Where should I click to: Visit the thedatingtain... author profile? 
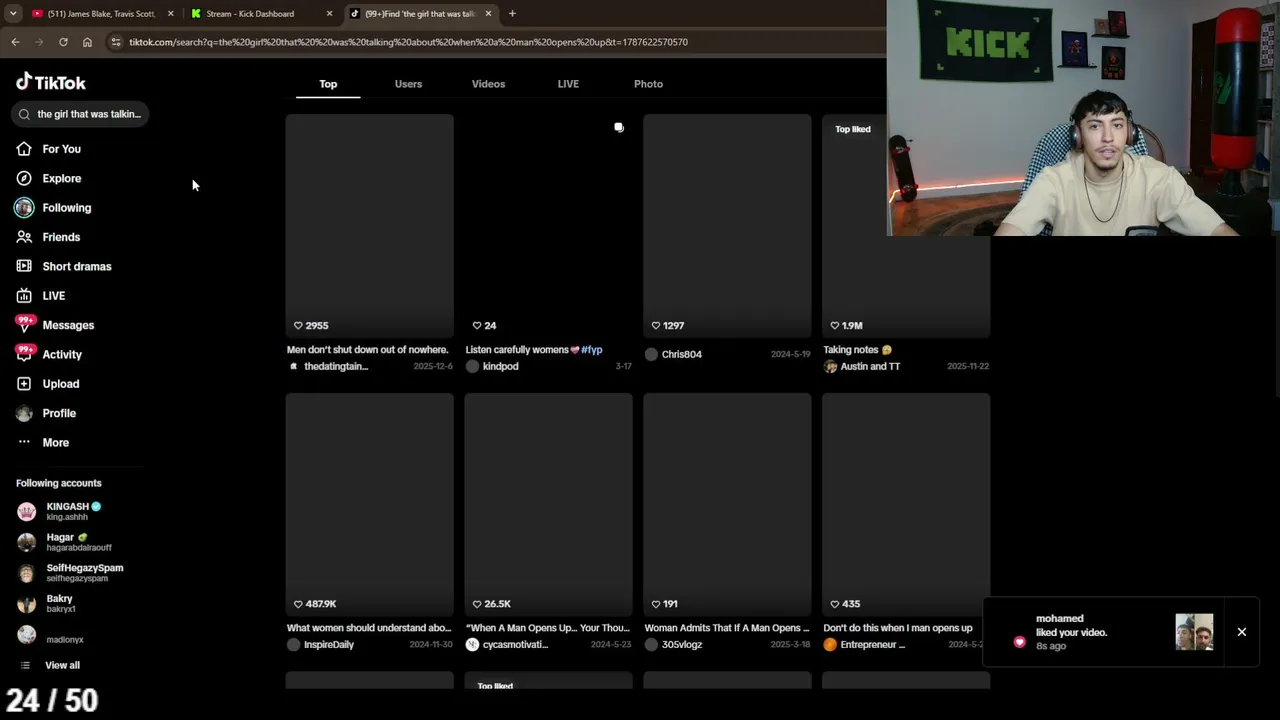click(336, 366)
